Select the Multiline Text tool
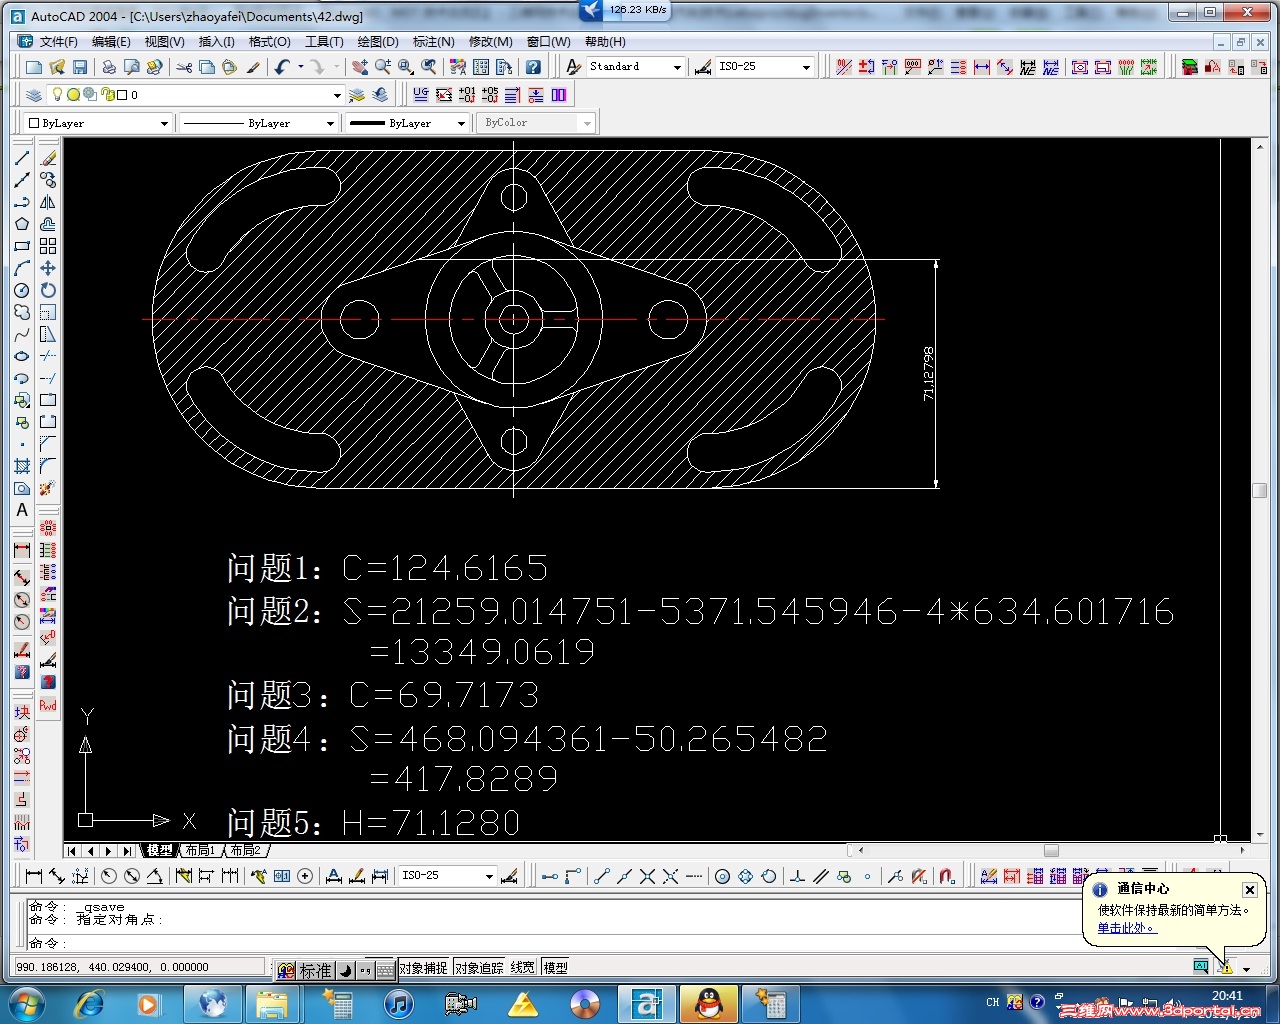The width and height of the screenshot is (1280, 1024). point(22,510)
